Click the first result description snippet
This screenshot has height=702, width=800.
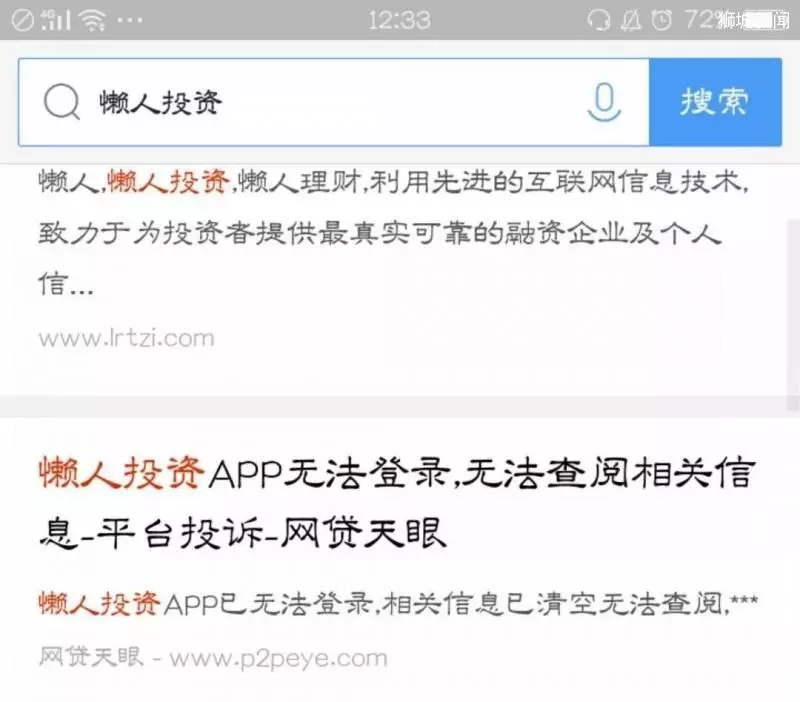coord(394,233)
